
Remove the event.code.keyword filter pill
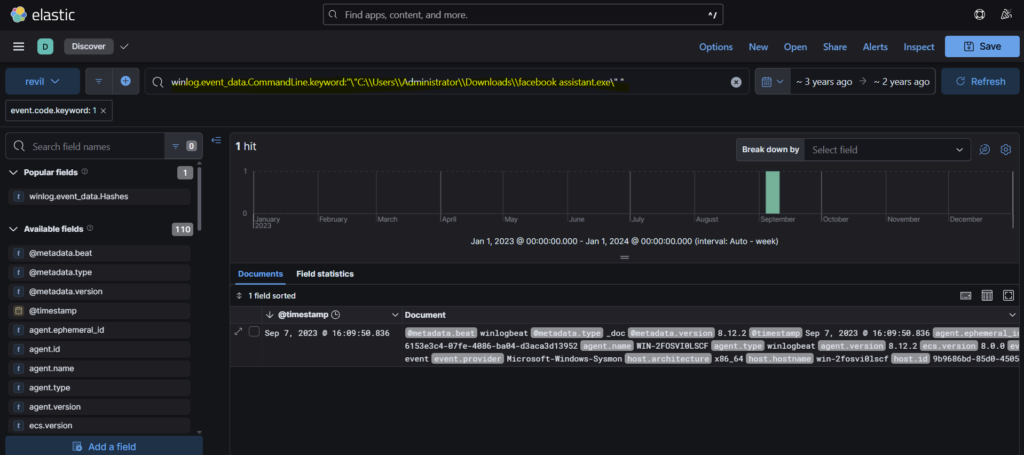click(x=105, y=111)
